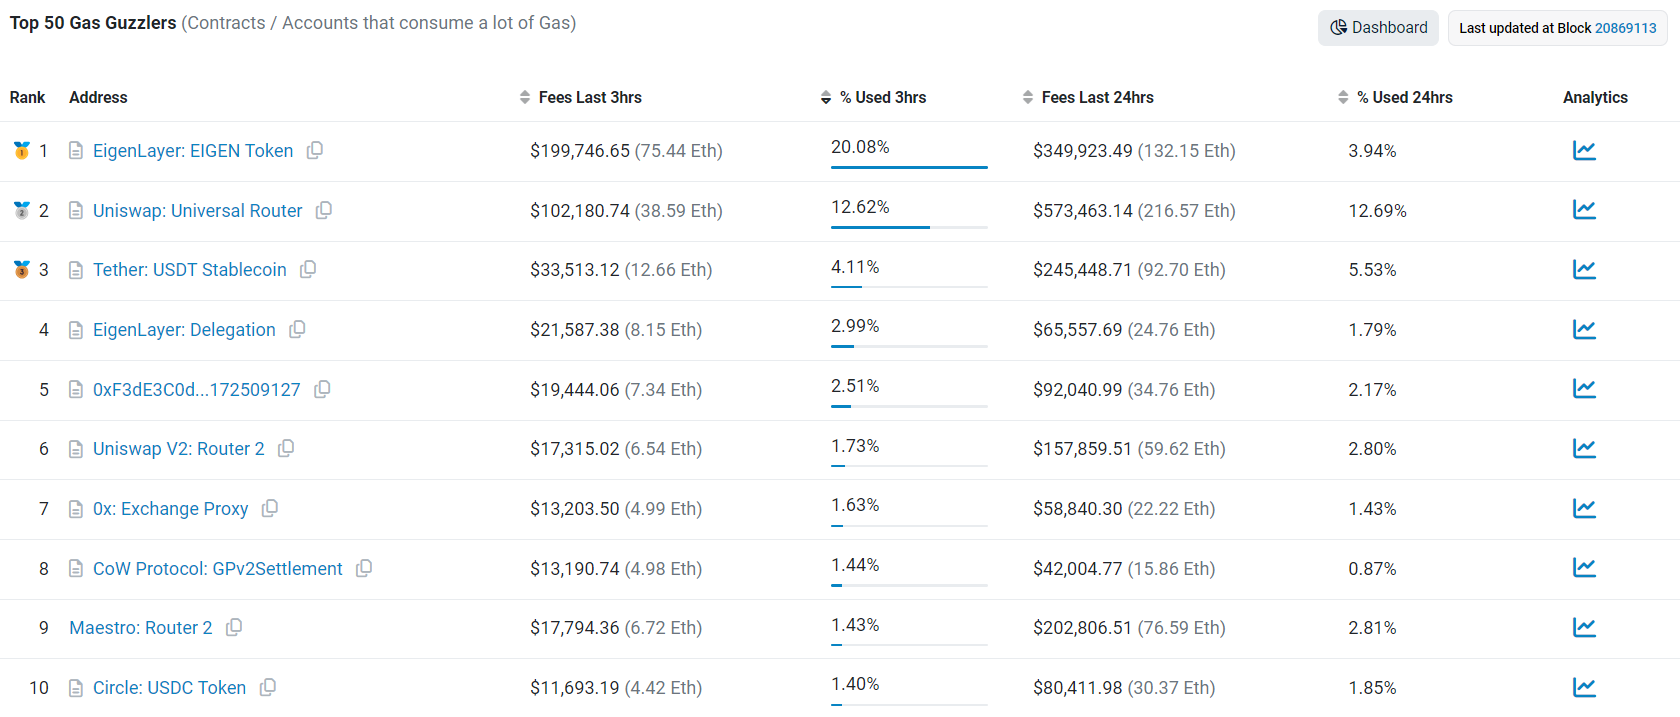Open analytics chart for Uniswap: Universal Router
The width and height of the screenshot is (1680, 717).
(1584, 210)
